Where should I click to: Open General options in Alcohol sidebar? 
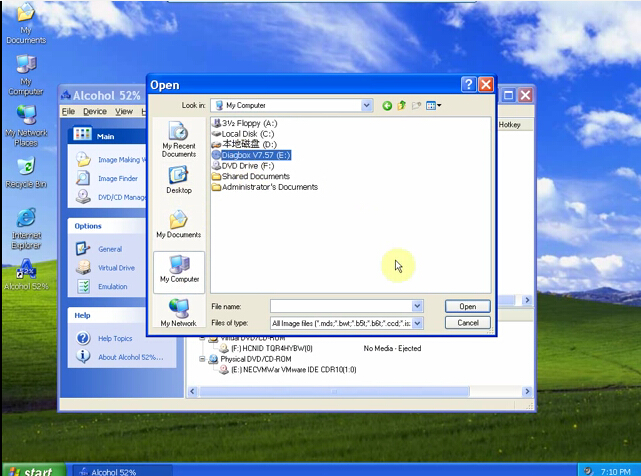click(x=99, y=249)
